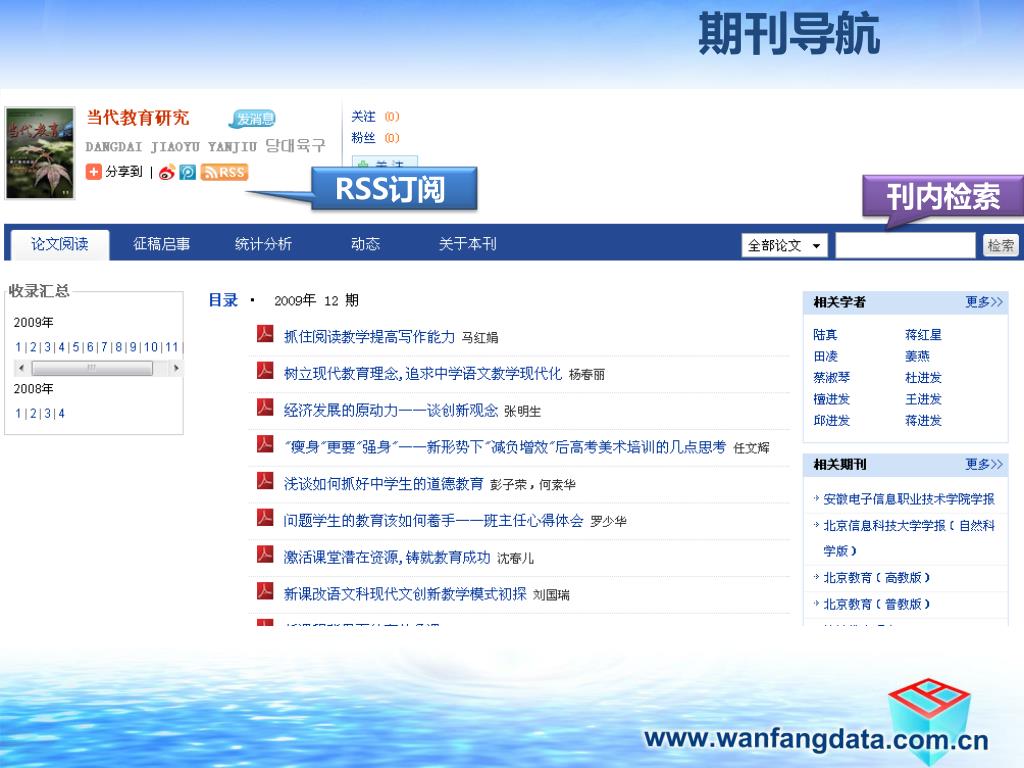The width and height of the screenshot is (1024, 768).
Task: Click the horizontal scrollbar thumb under 2009年
Action: click(x=92, y=368)
